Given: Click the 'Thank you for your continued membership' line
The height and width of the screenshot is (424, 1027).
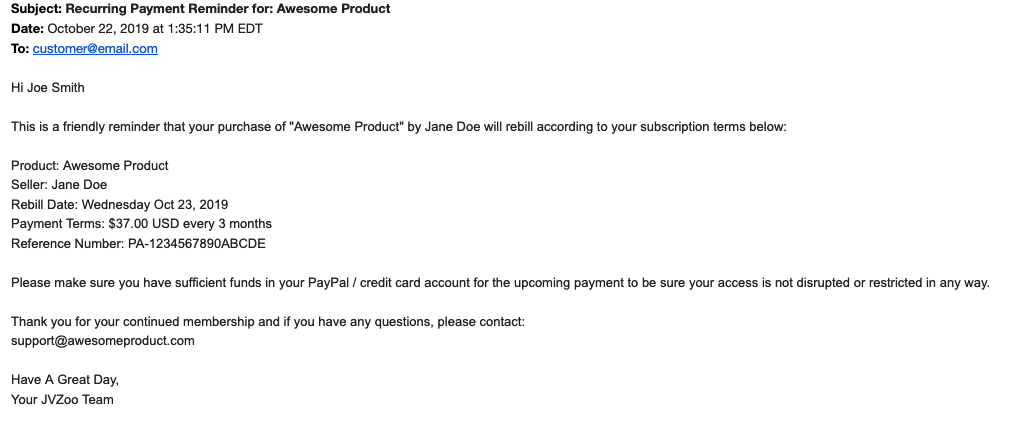Looking at the screenshot, I should coord(268,322).
